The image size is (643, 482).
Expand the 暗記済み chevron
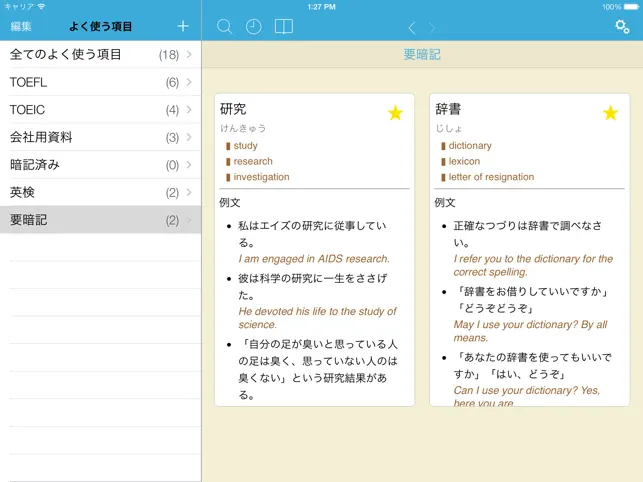click(x=189, y=164)
